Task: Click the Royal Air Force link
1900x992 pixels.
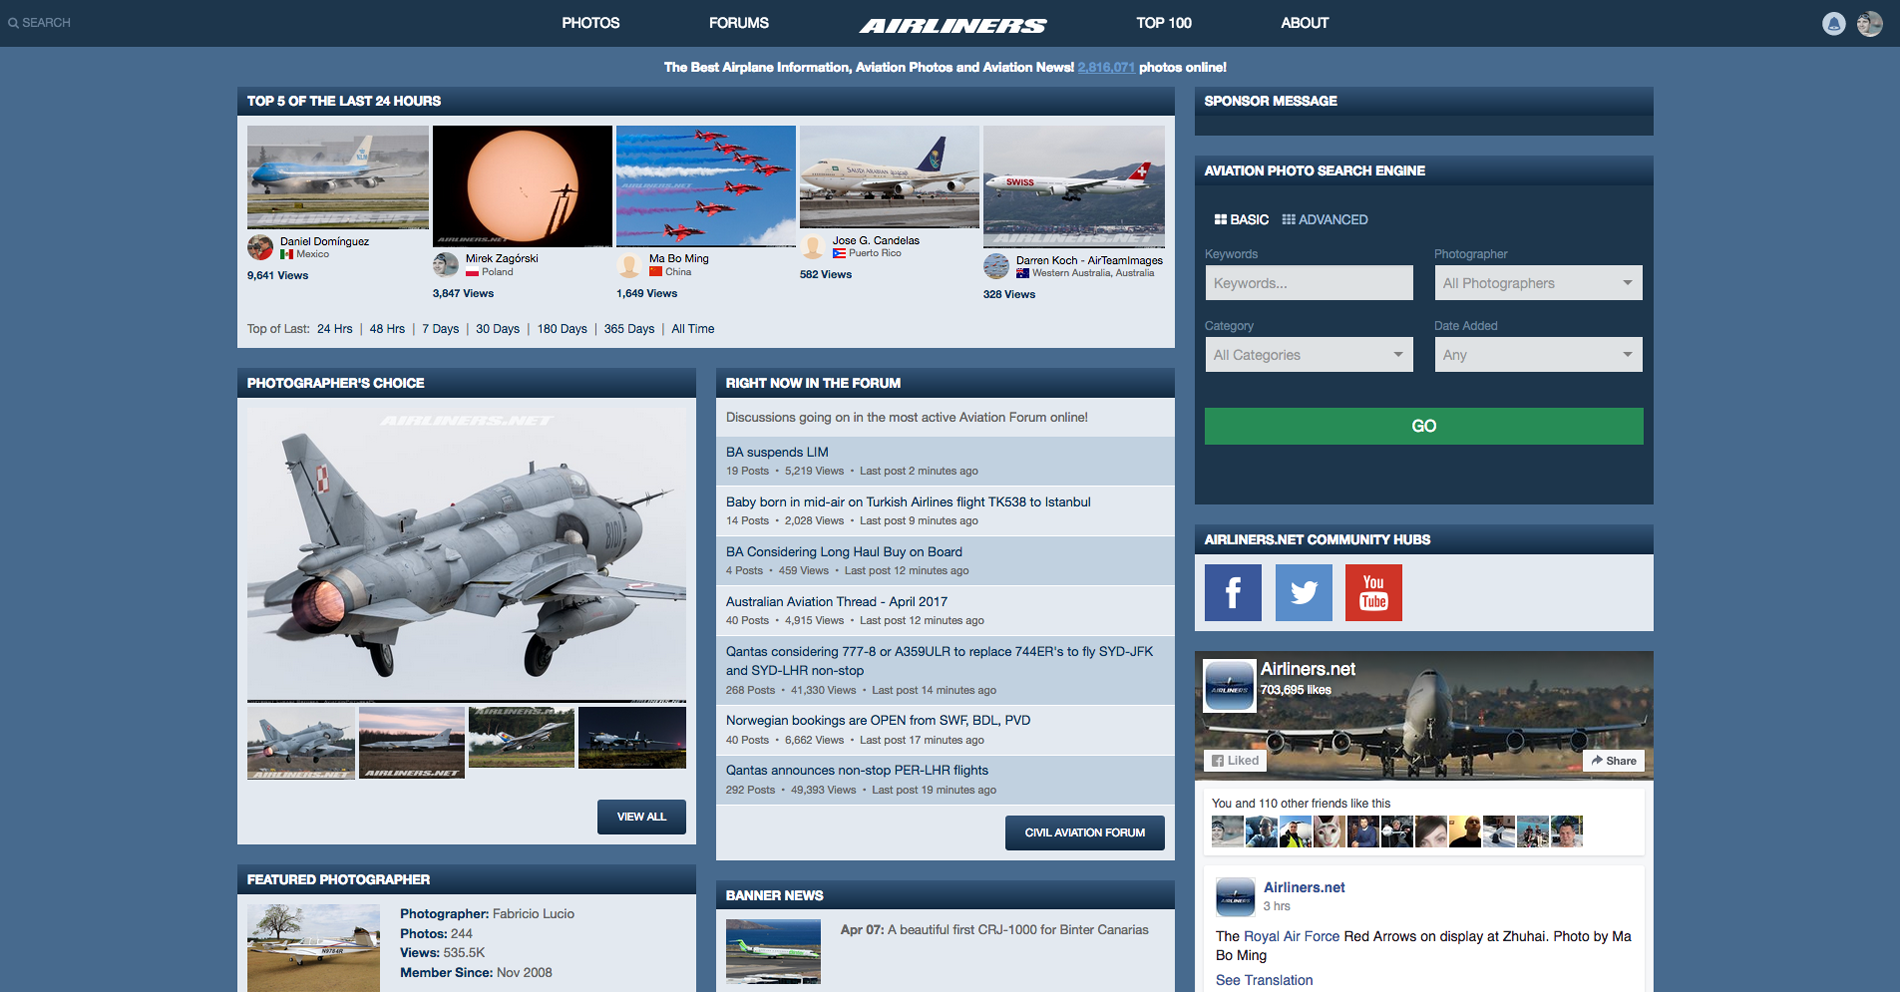Action: tap(1291, 937)
